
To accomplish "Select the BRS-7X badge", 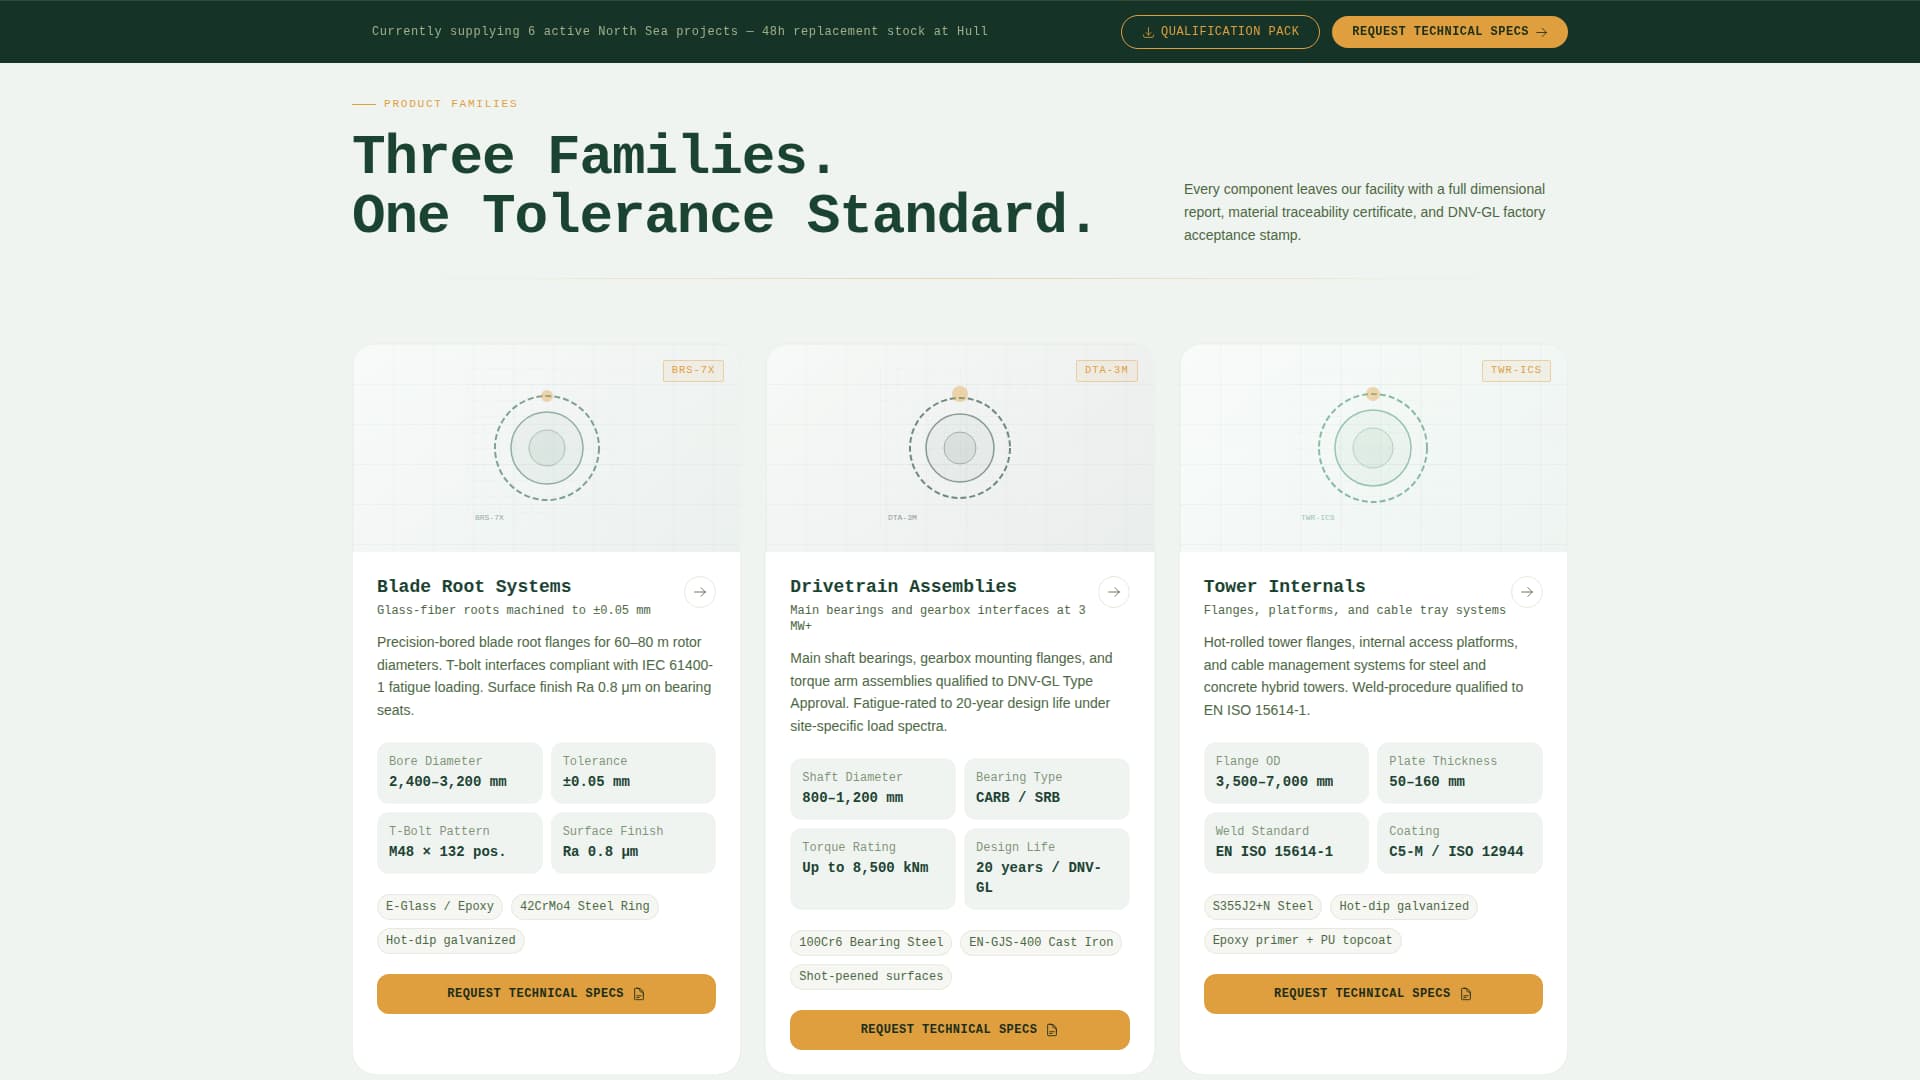I will click(x=693, y=370).
